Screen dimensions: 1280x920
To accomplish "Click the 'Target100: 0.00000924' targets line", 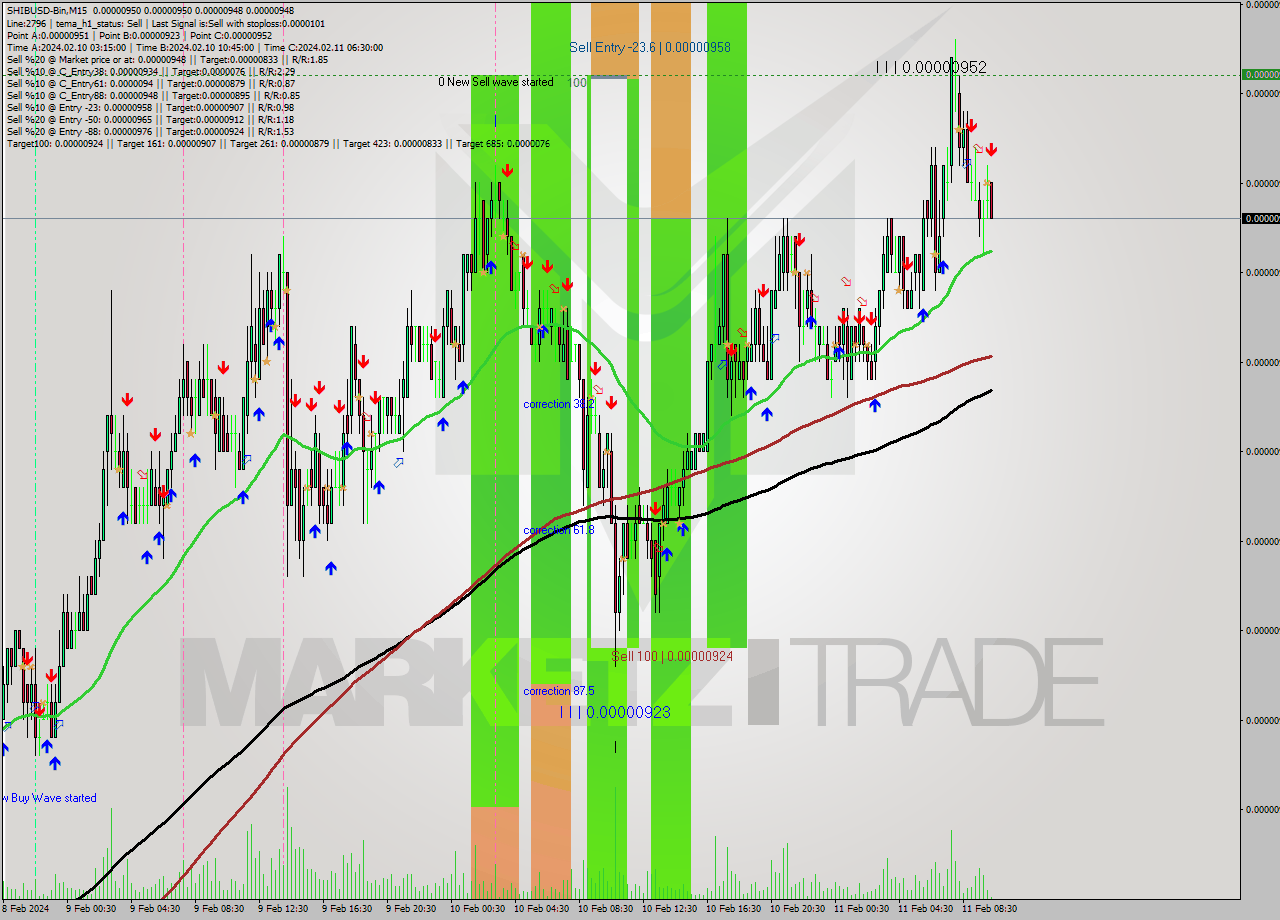I will [x=278, y=143].
